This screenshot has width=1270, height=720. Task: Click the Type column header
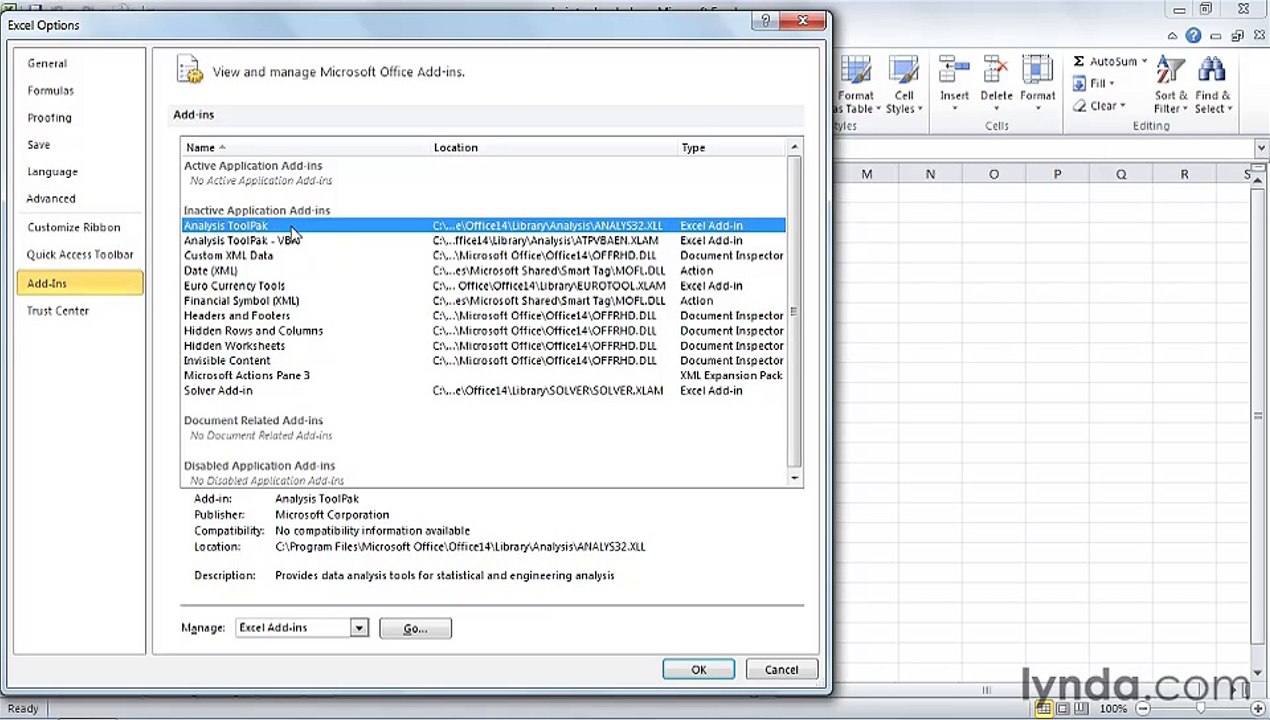pyautogui.click(x=732, y=147)
